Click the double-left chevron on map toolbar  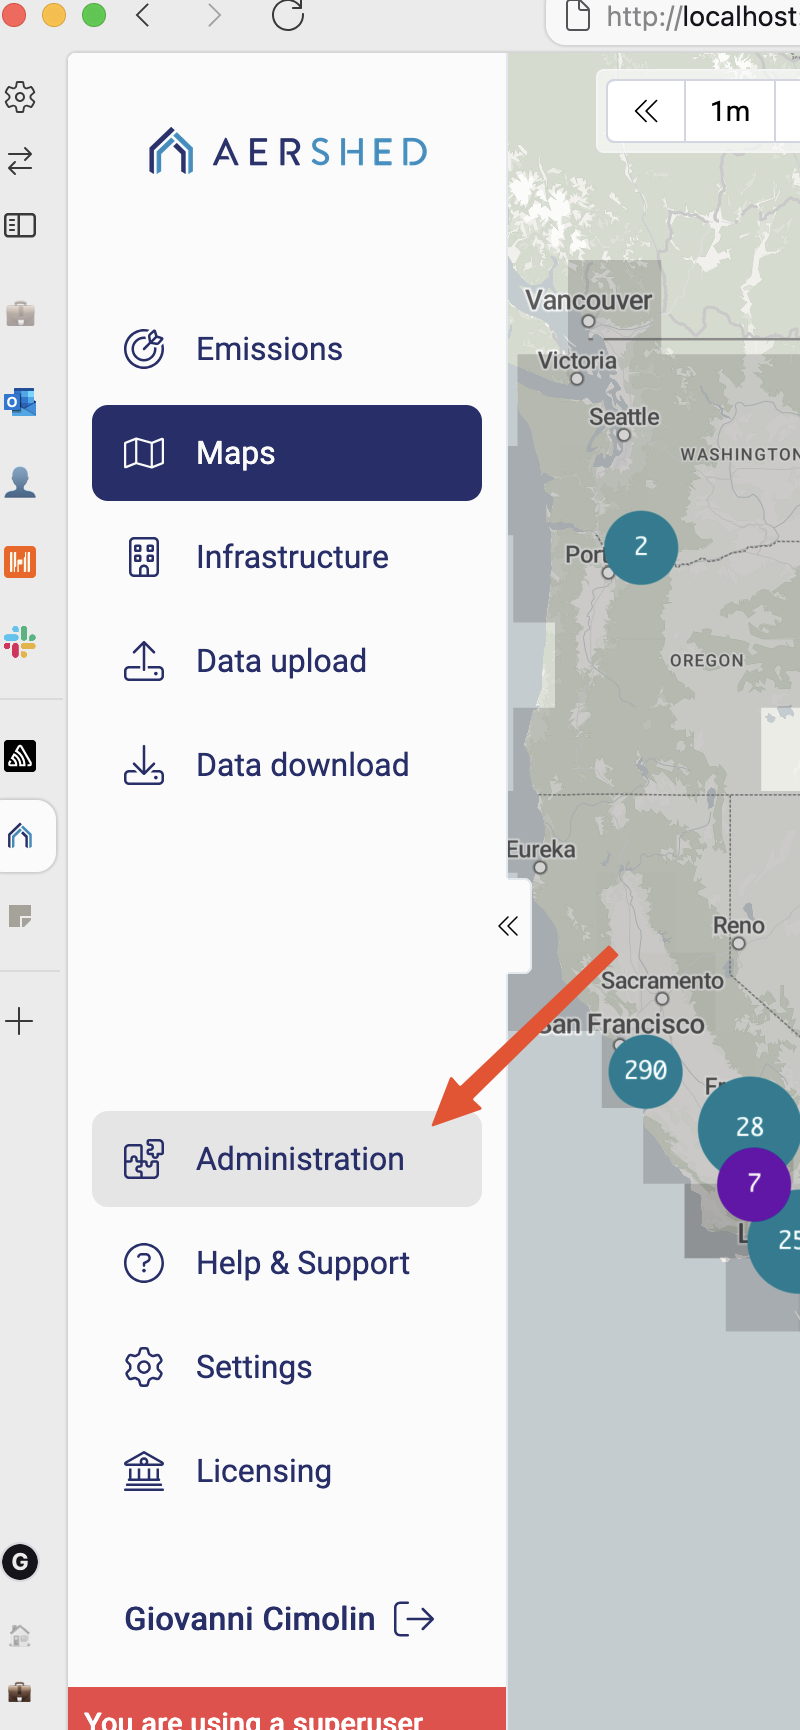tap(646, 111)
